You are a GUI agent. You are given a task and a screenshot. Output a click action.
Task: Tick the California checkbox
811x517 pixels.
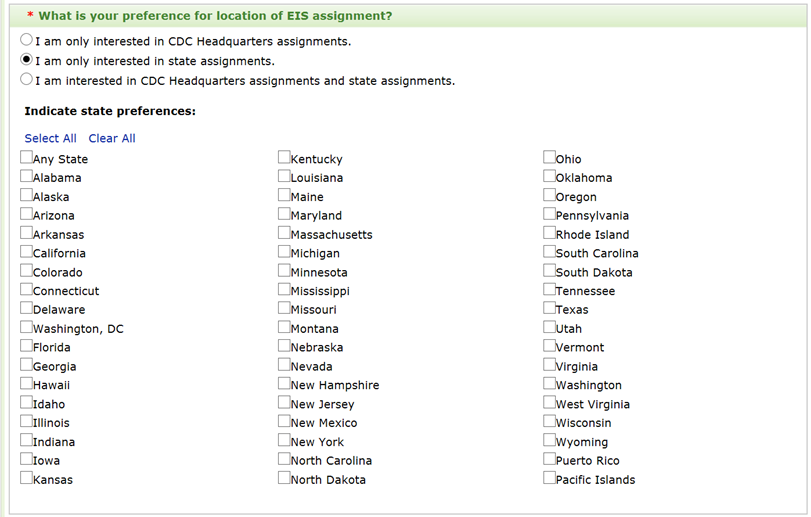(26, 252)
